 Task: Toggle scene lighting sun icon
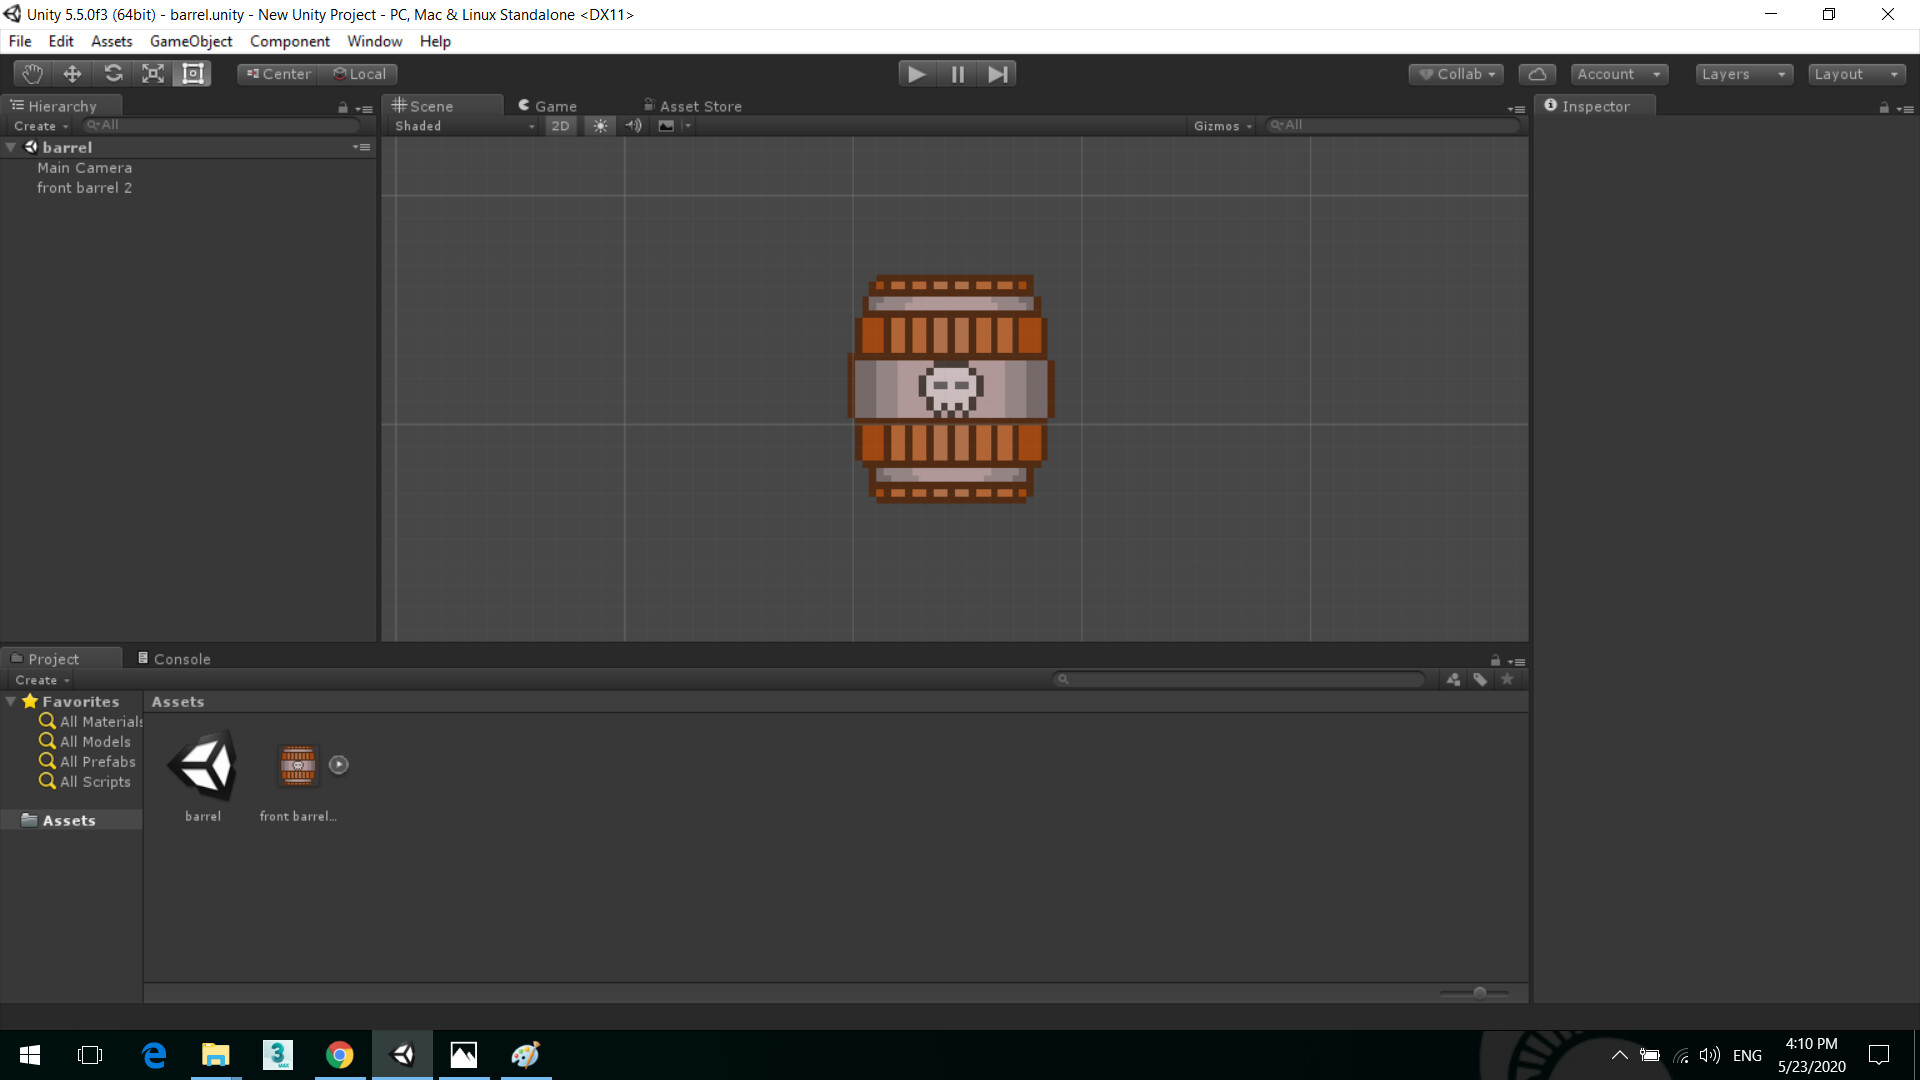tap(600, 126)
